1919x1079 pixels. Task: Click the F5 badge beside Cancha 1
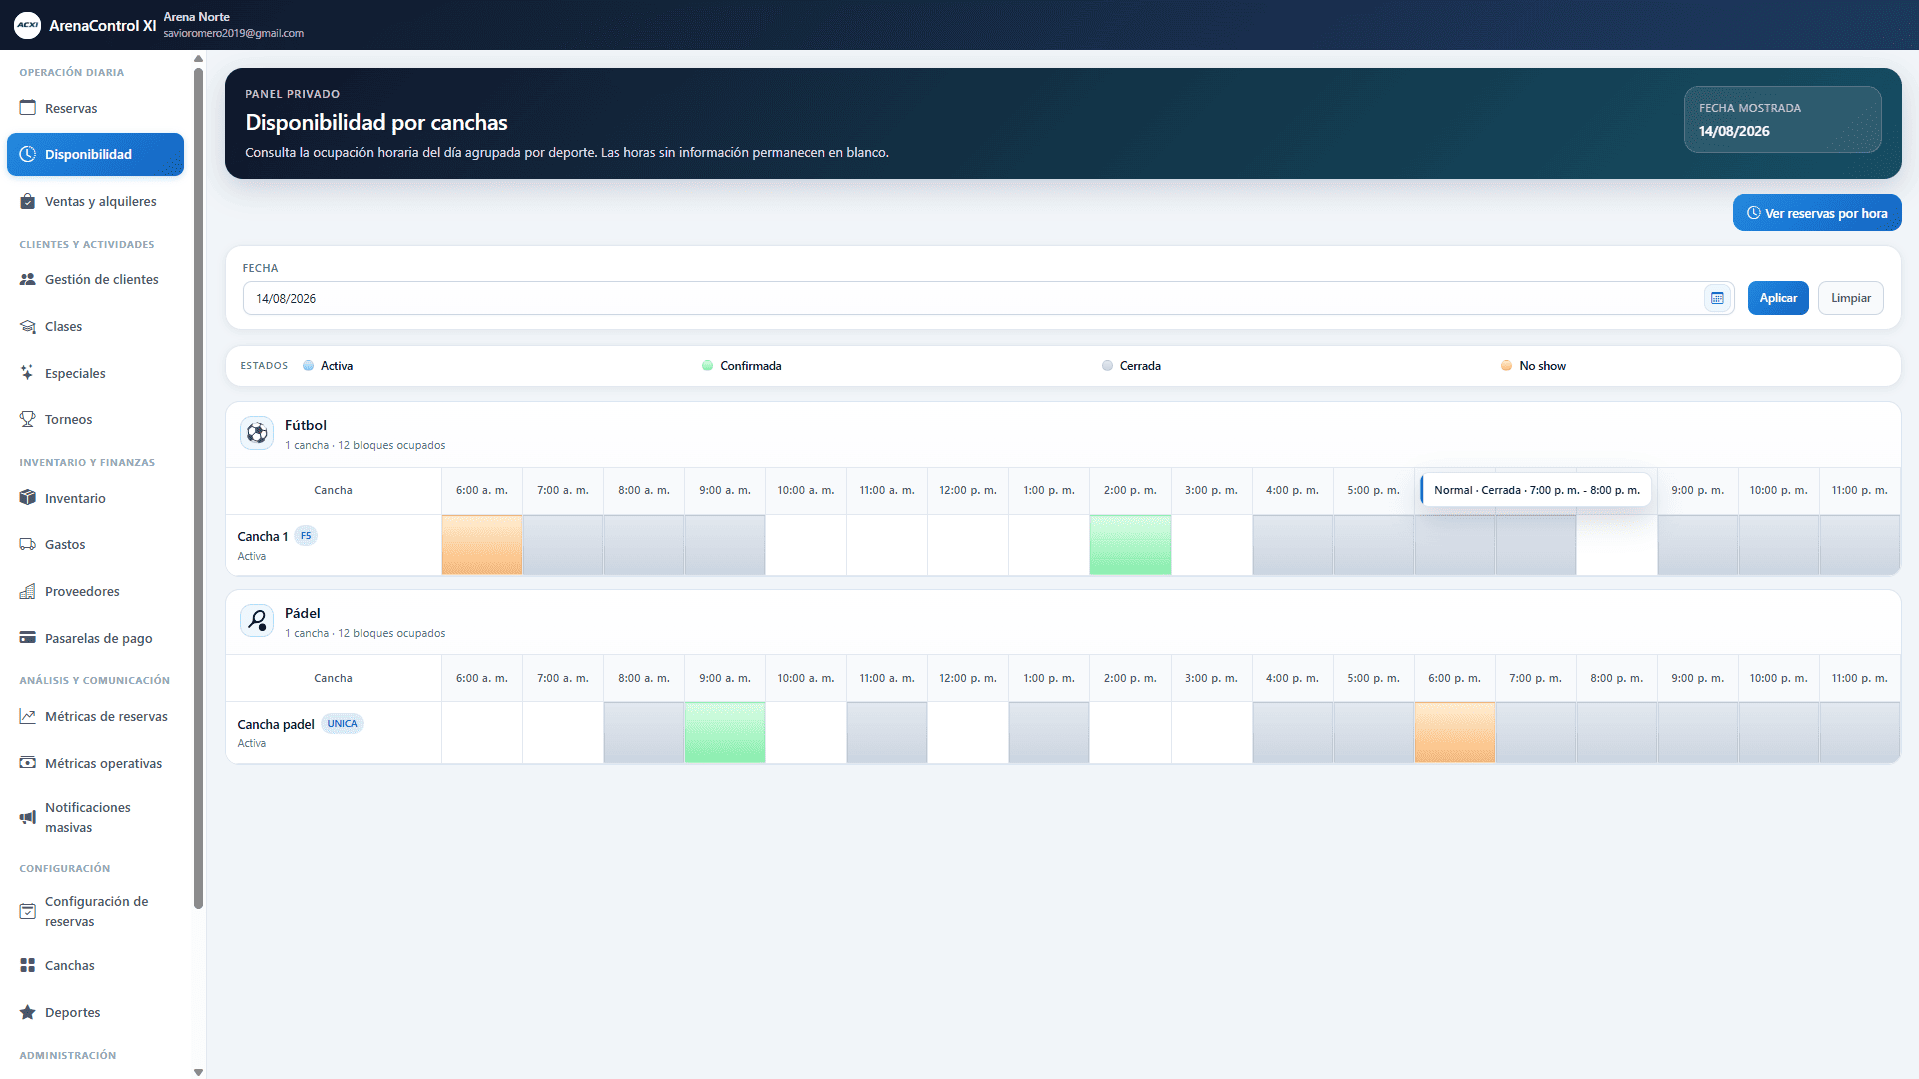pyautogui.click(x=306, y=536)
